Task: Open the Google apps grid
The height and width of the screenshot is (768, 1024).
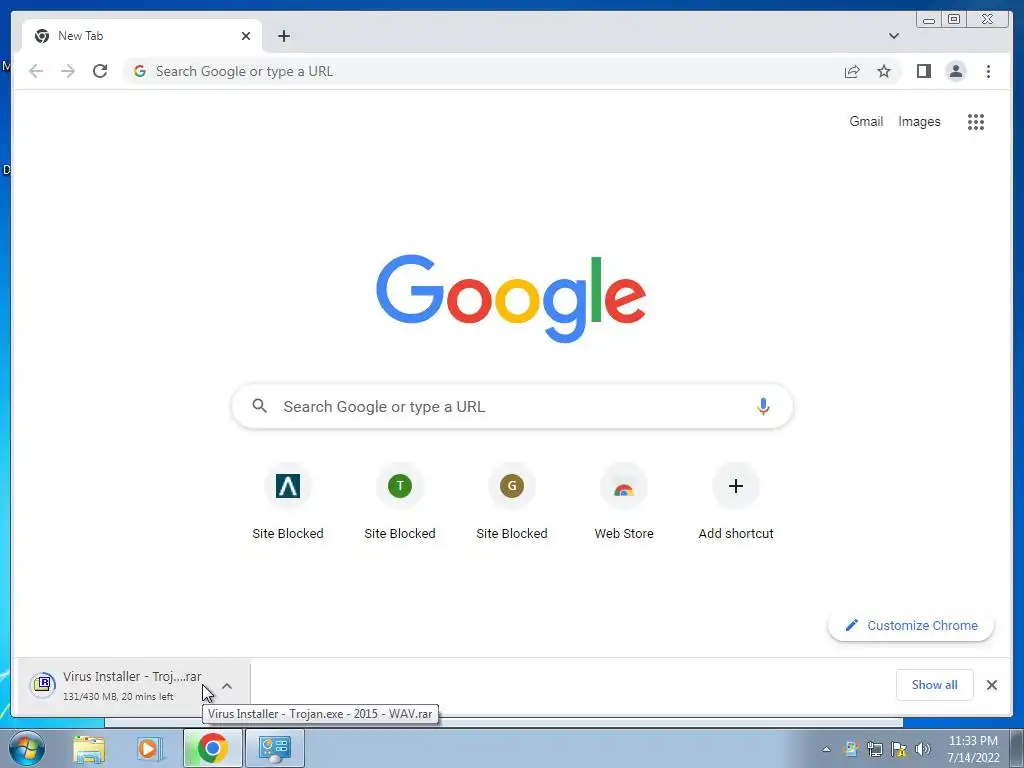Action: [976, 121]
